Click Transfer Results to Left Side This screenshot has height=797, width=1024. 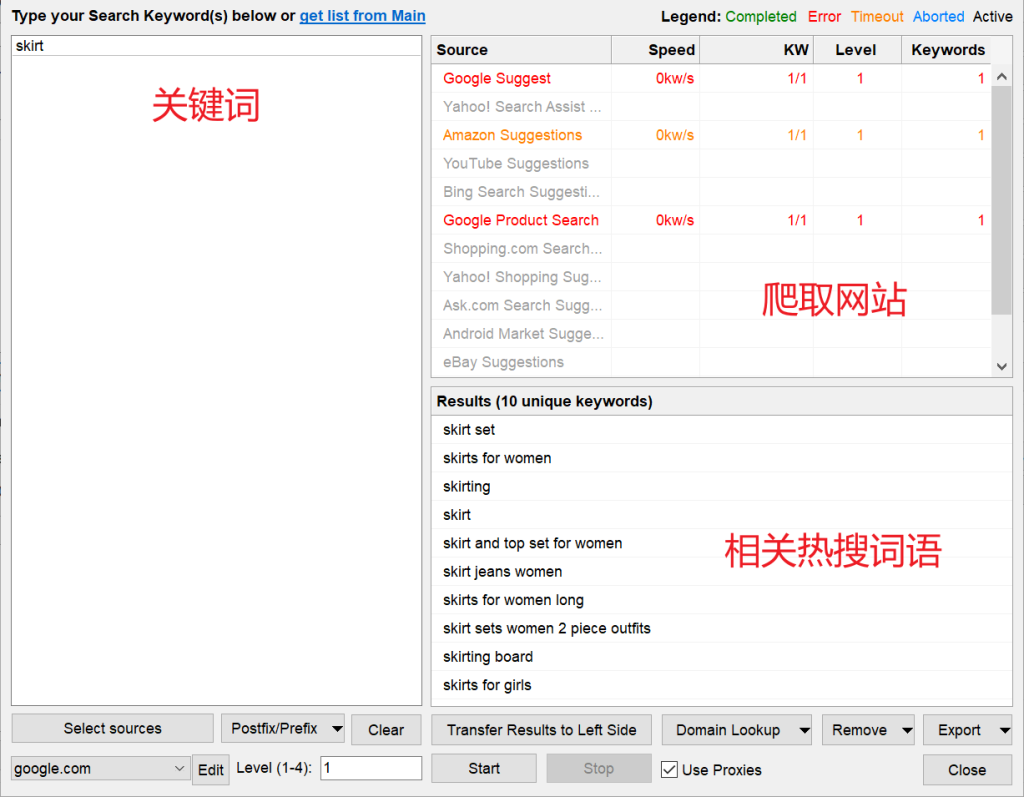(541, 730)
